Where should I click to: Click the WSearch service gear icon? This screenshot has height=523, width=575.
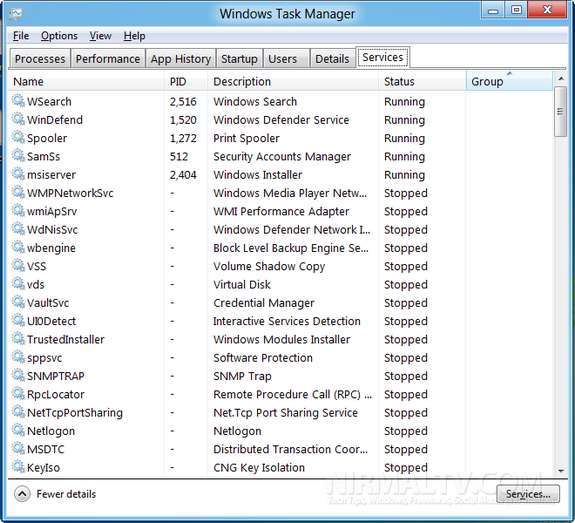coord(18,100)
